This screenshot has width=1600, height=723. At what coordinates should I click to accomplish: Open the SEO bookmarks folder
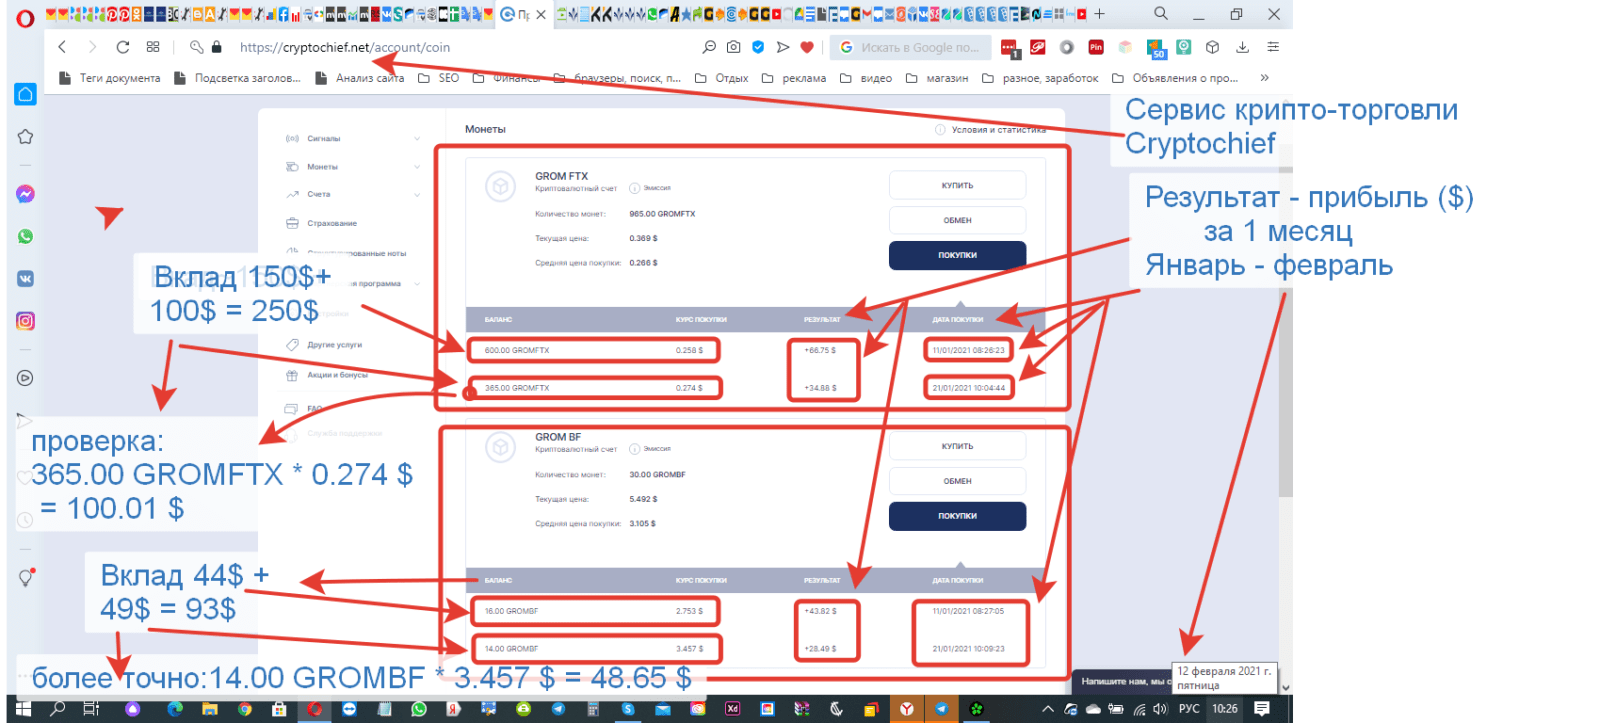[x=438, y=78]
